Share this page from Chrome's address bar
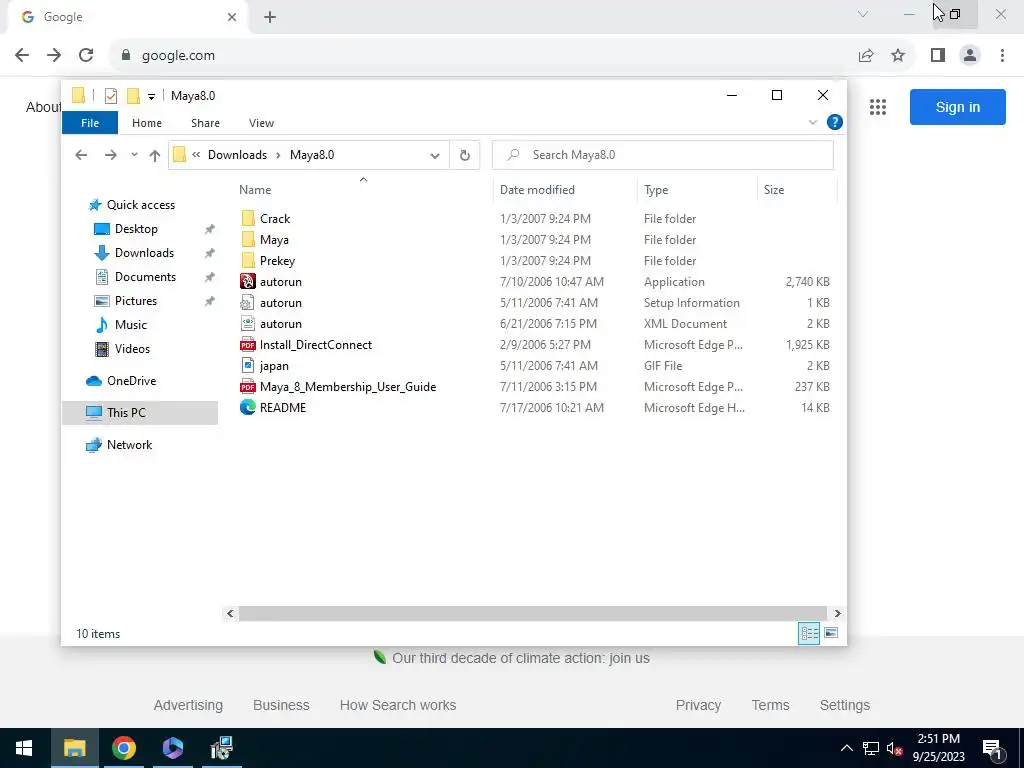Screen dimensions: 1024x768 click(x=866, y=56)
